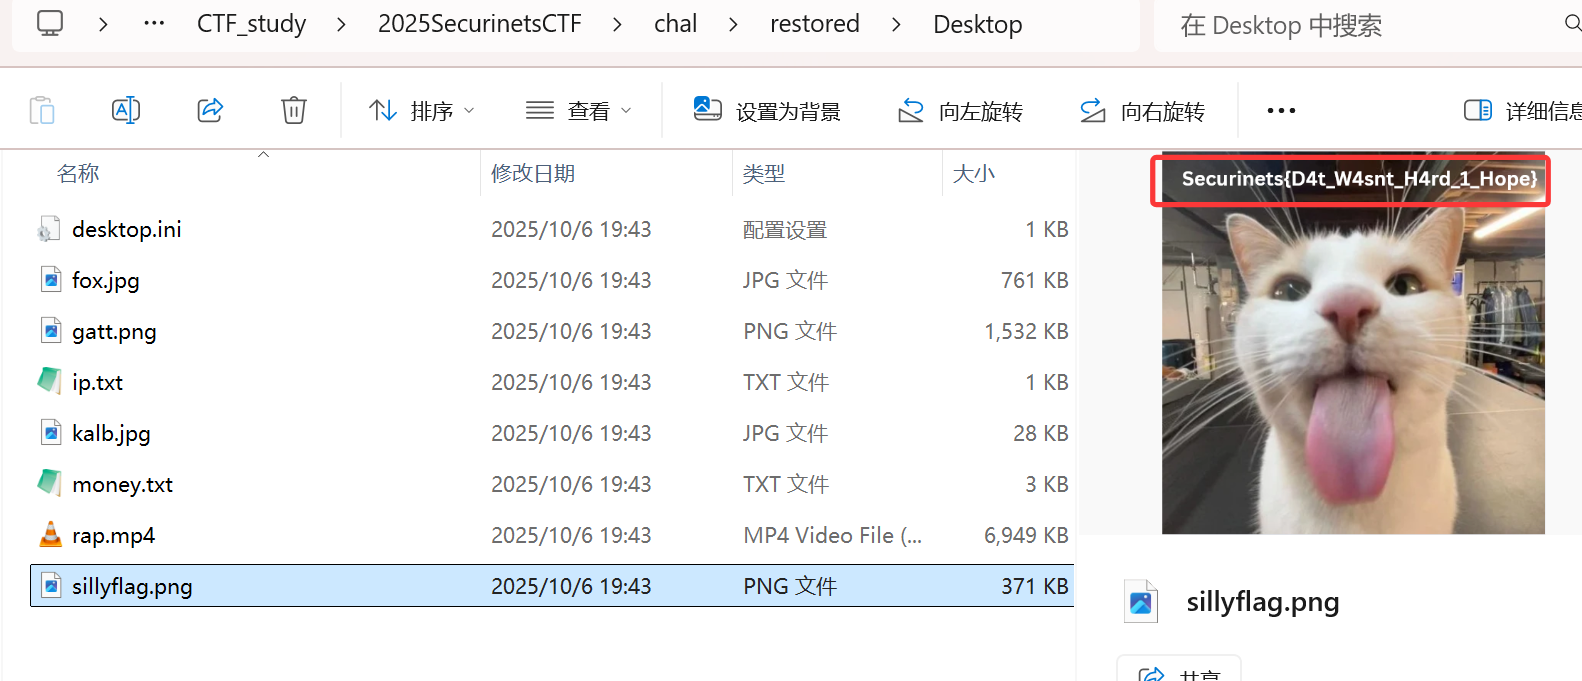Viewport: 1582px width, 681px height.
Task: Expand the breadcrumb ellipsis for hidden folders
Action: pos(154,23)
